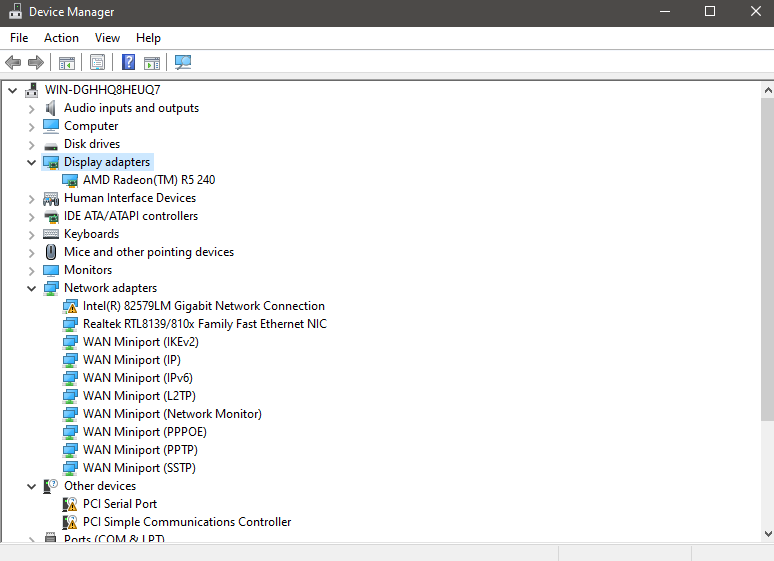Select WAN Miniport (Network Monitor)

pos(172,414)
